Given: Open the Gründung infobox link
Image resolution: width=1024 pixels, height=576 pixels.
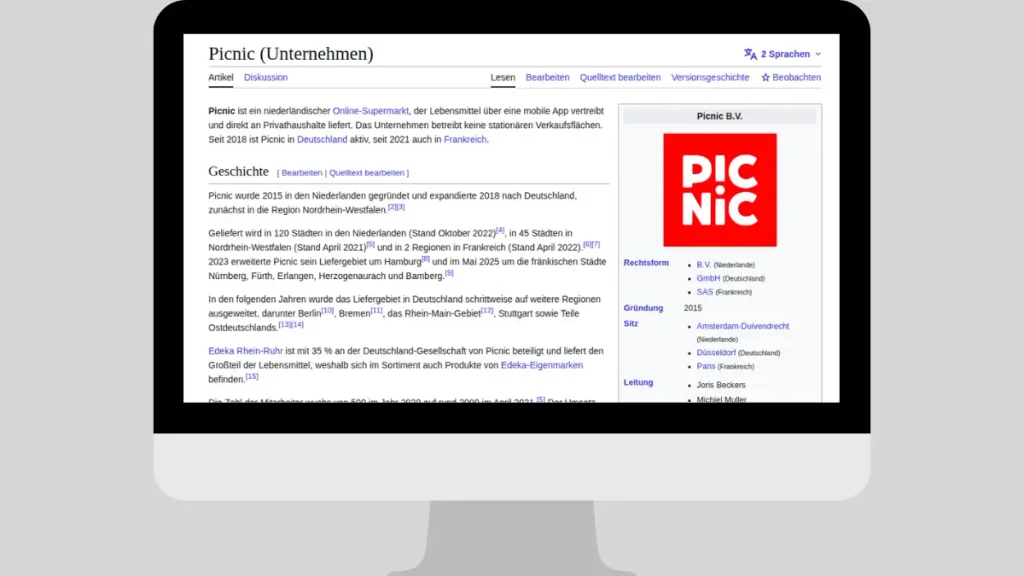Looking at the screenshot, I should tap(643, 308).
